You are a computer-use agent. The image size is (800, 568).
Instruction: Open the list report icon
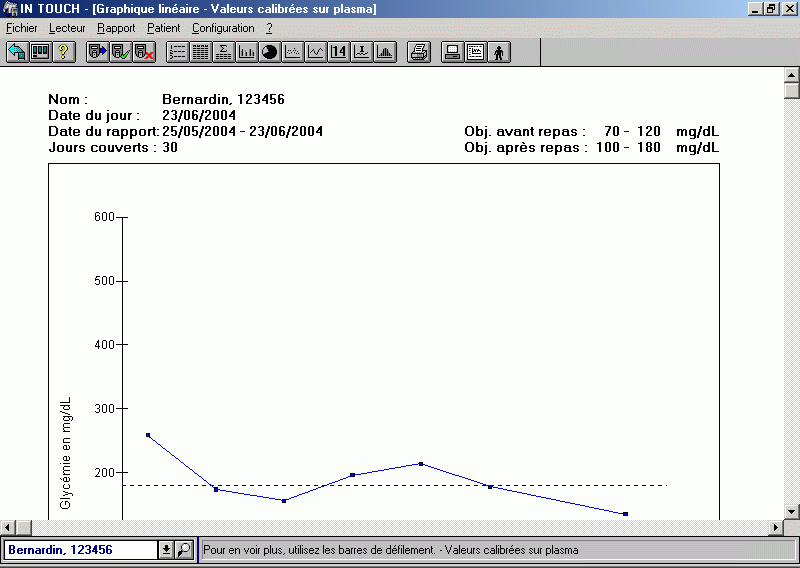point(178,52)
